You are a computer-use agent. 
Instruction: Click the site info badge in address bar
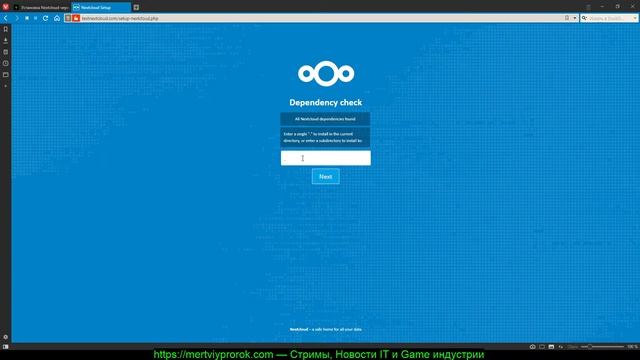(68, 18)
